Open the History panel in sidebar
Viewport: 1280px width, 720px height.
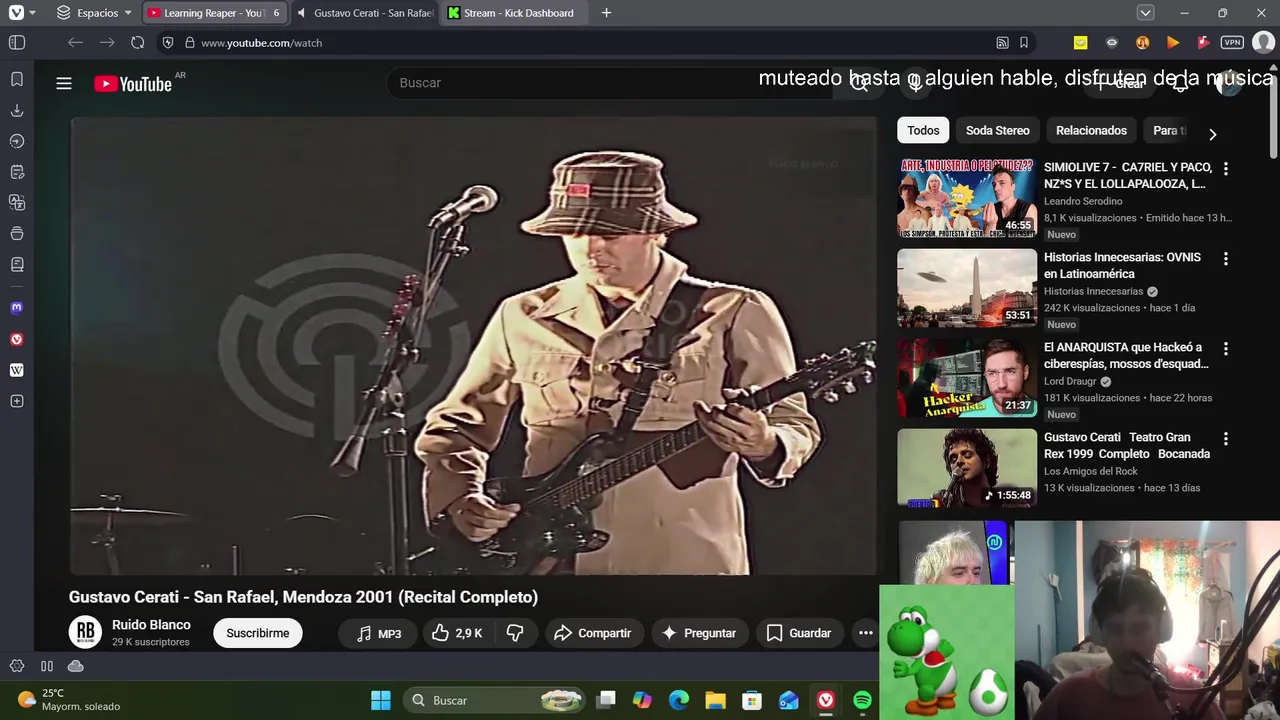(17, 141)
